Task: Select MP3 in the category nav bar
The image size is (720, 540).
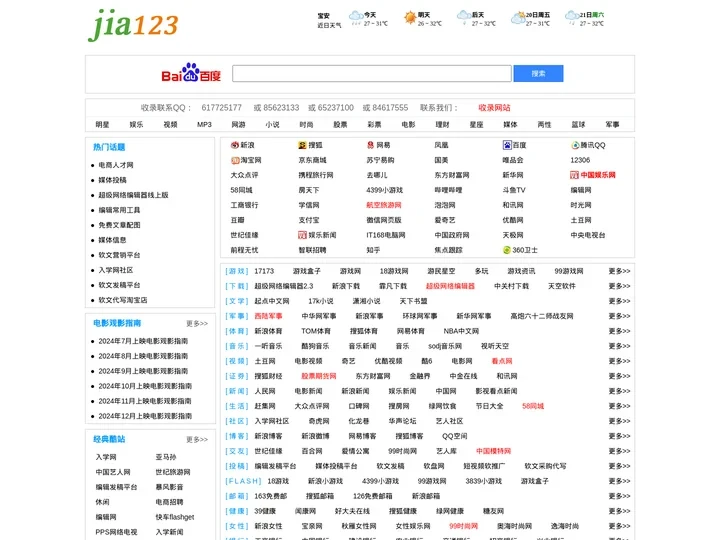Action: [x=204, y=124]
